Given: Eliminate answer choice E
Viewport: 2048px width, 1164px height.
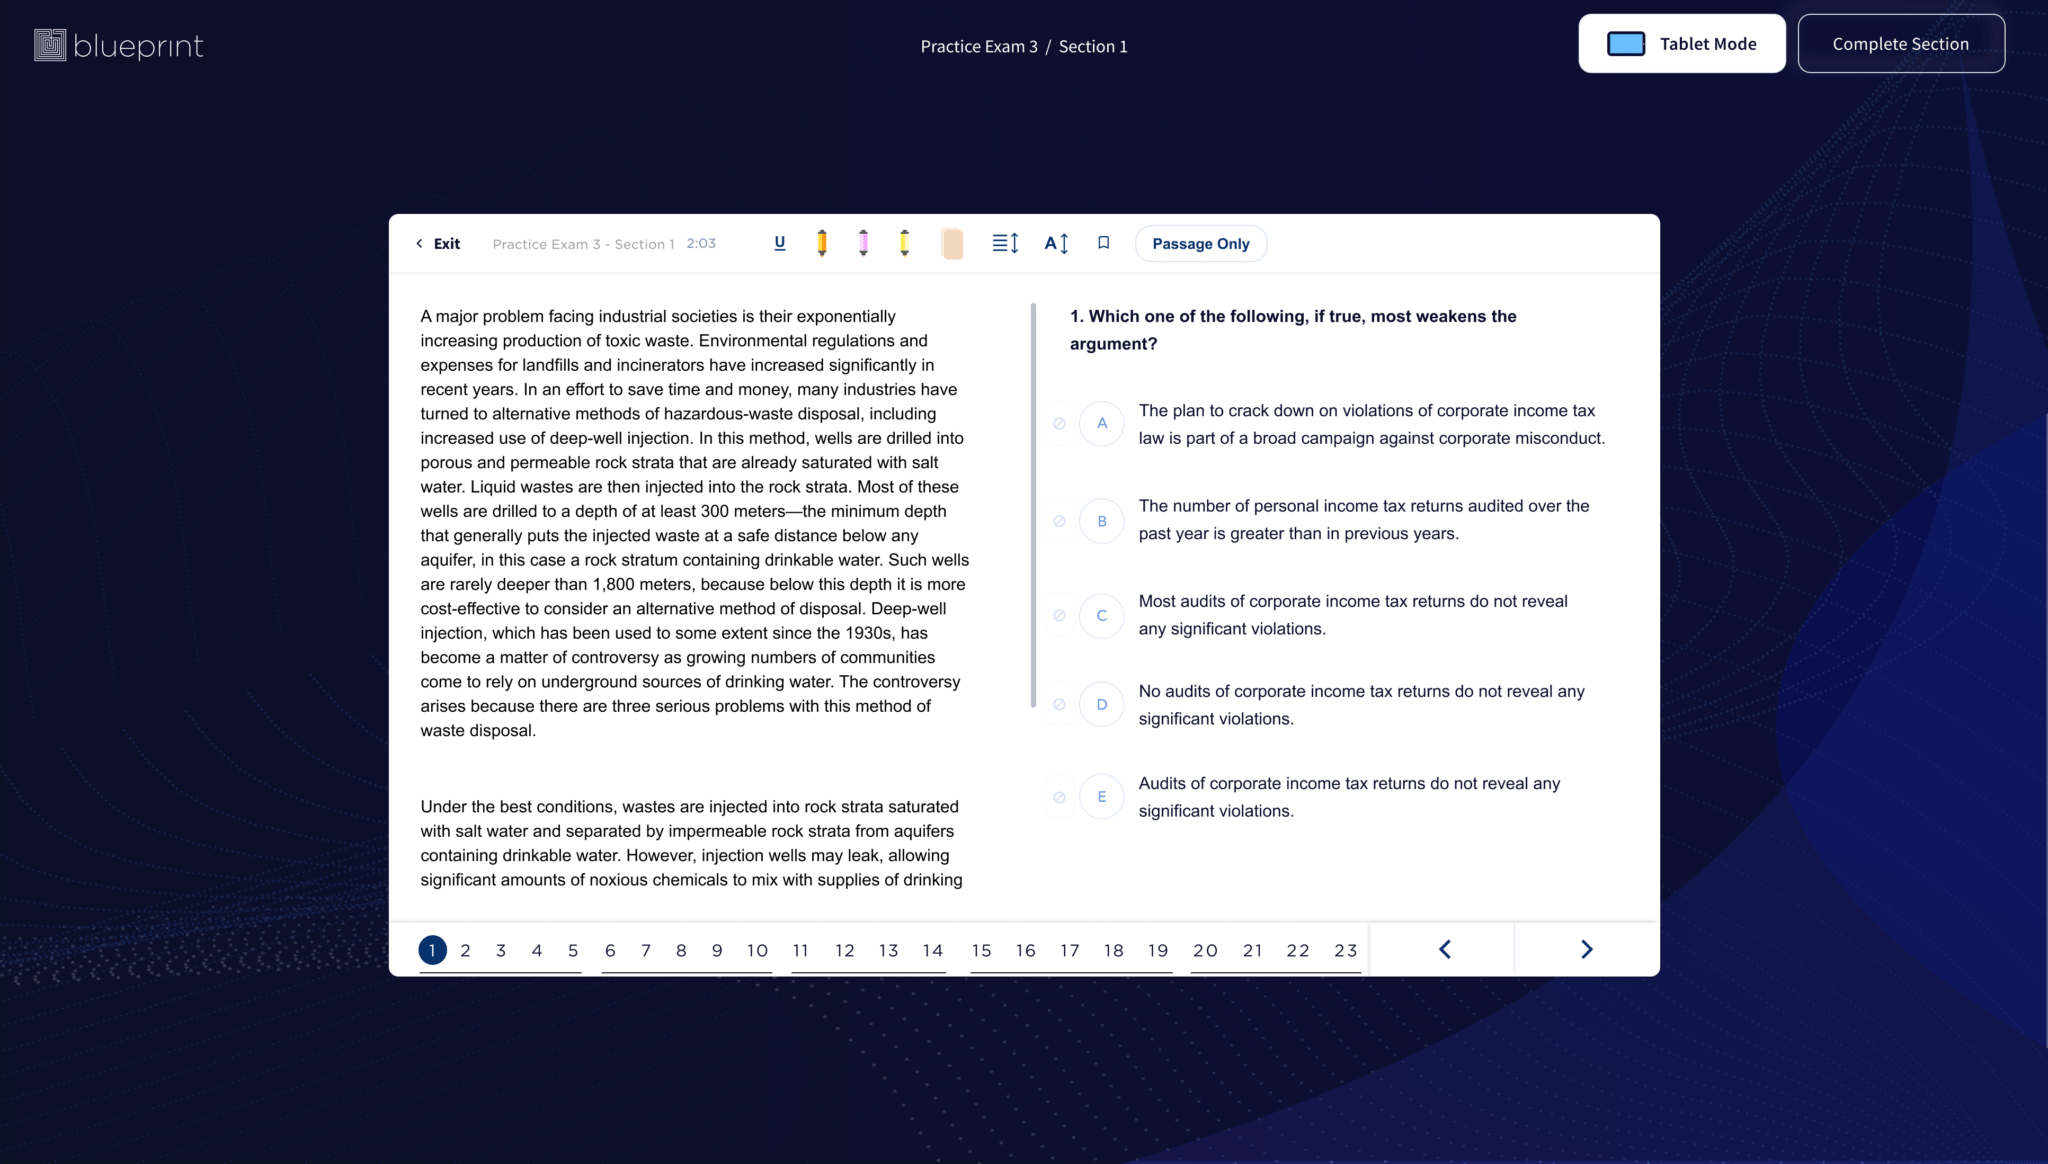Looking at the screenshot, I should [x=1059, y=798].
